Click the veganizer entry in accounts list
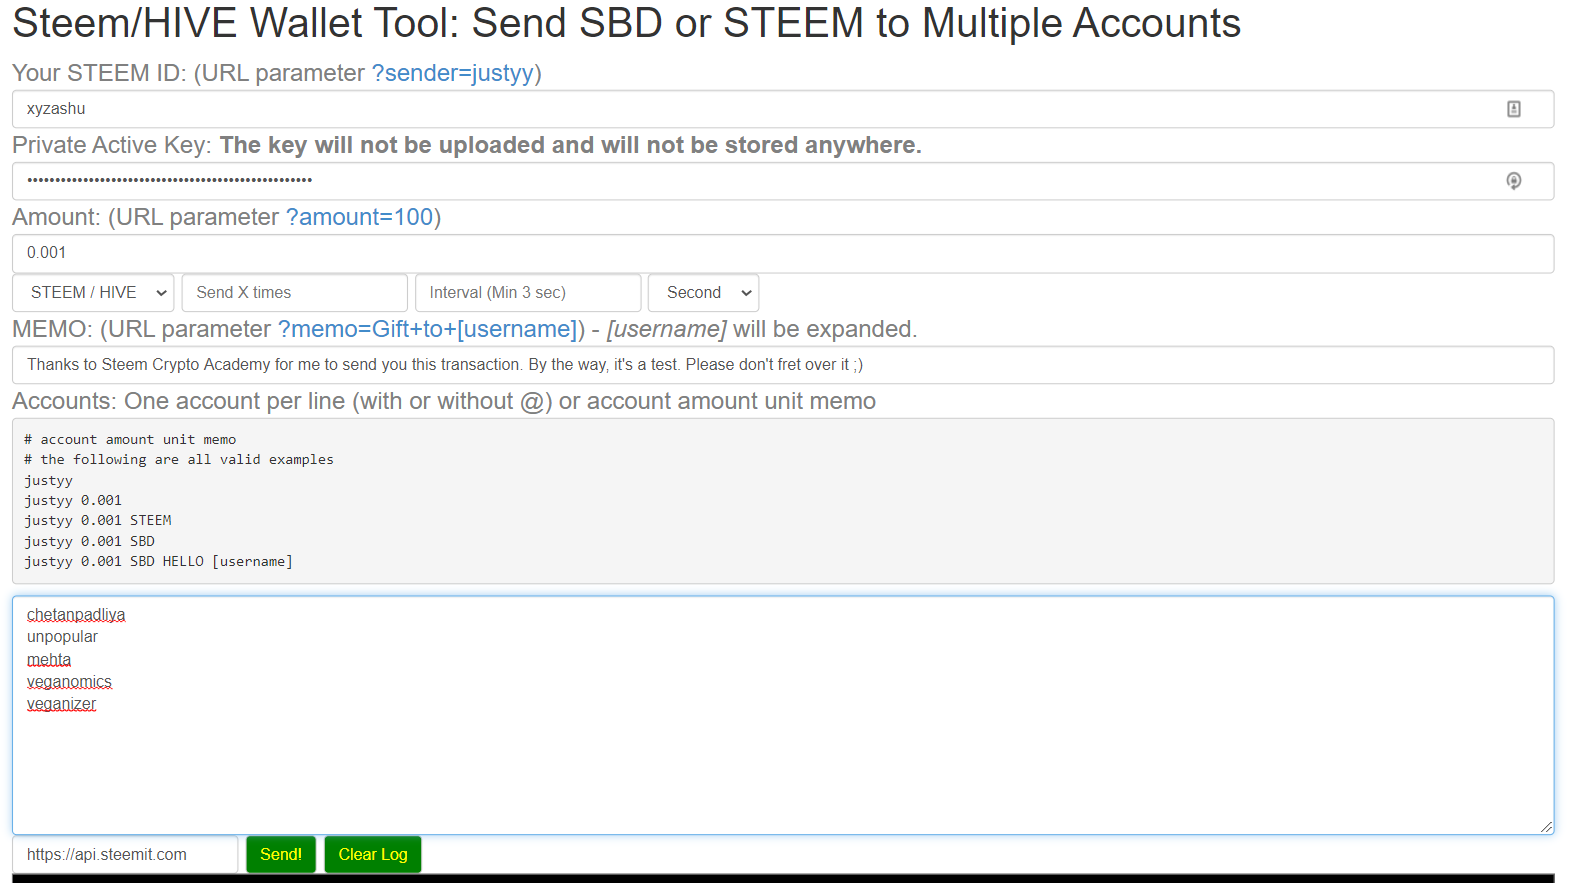Image resolution: width=1573 pixels, height=883 pixels. coord(62,704)
